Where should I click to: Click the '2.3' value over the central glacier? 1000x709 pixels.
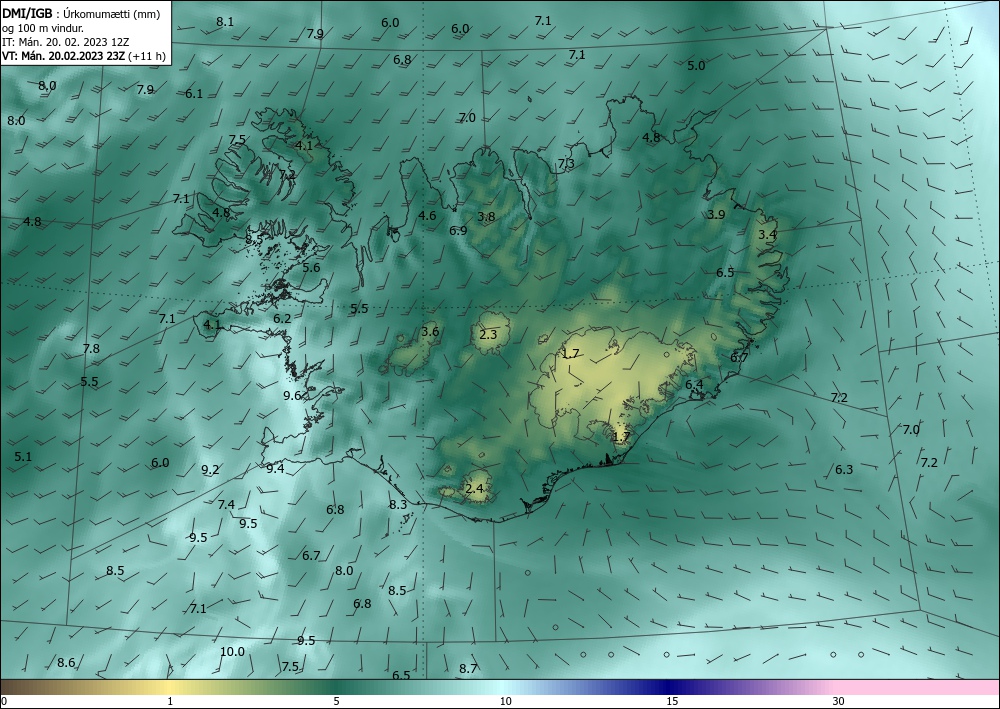488,334
